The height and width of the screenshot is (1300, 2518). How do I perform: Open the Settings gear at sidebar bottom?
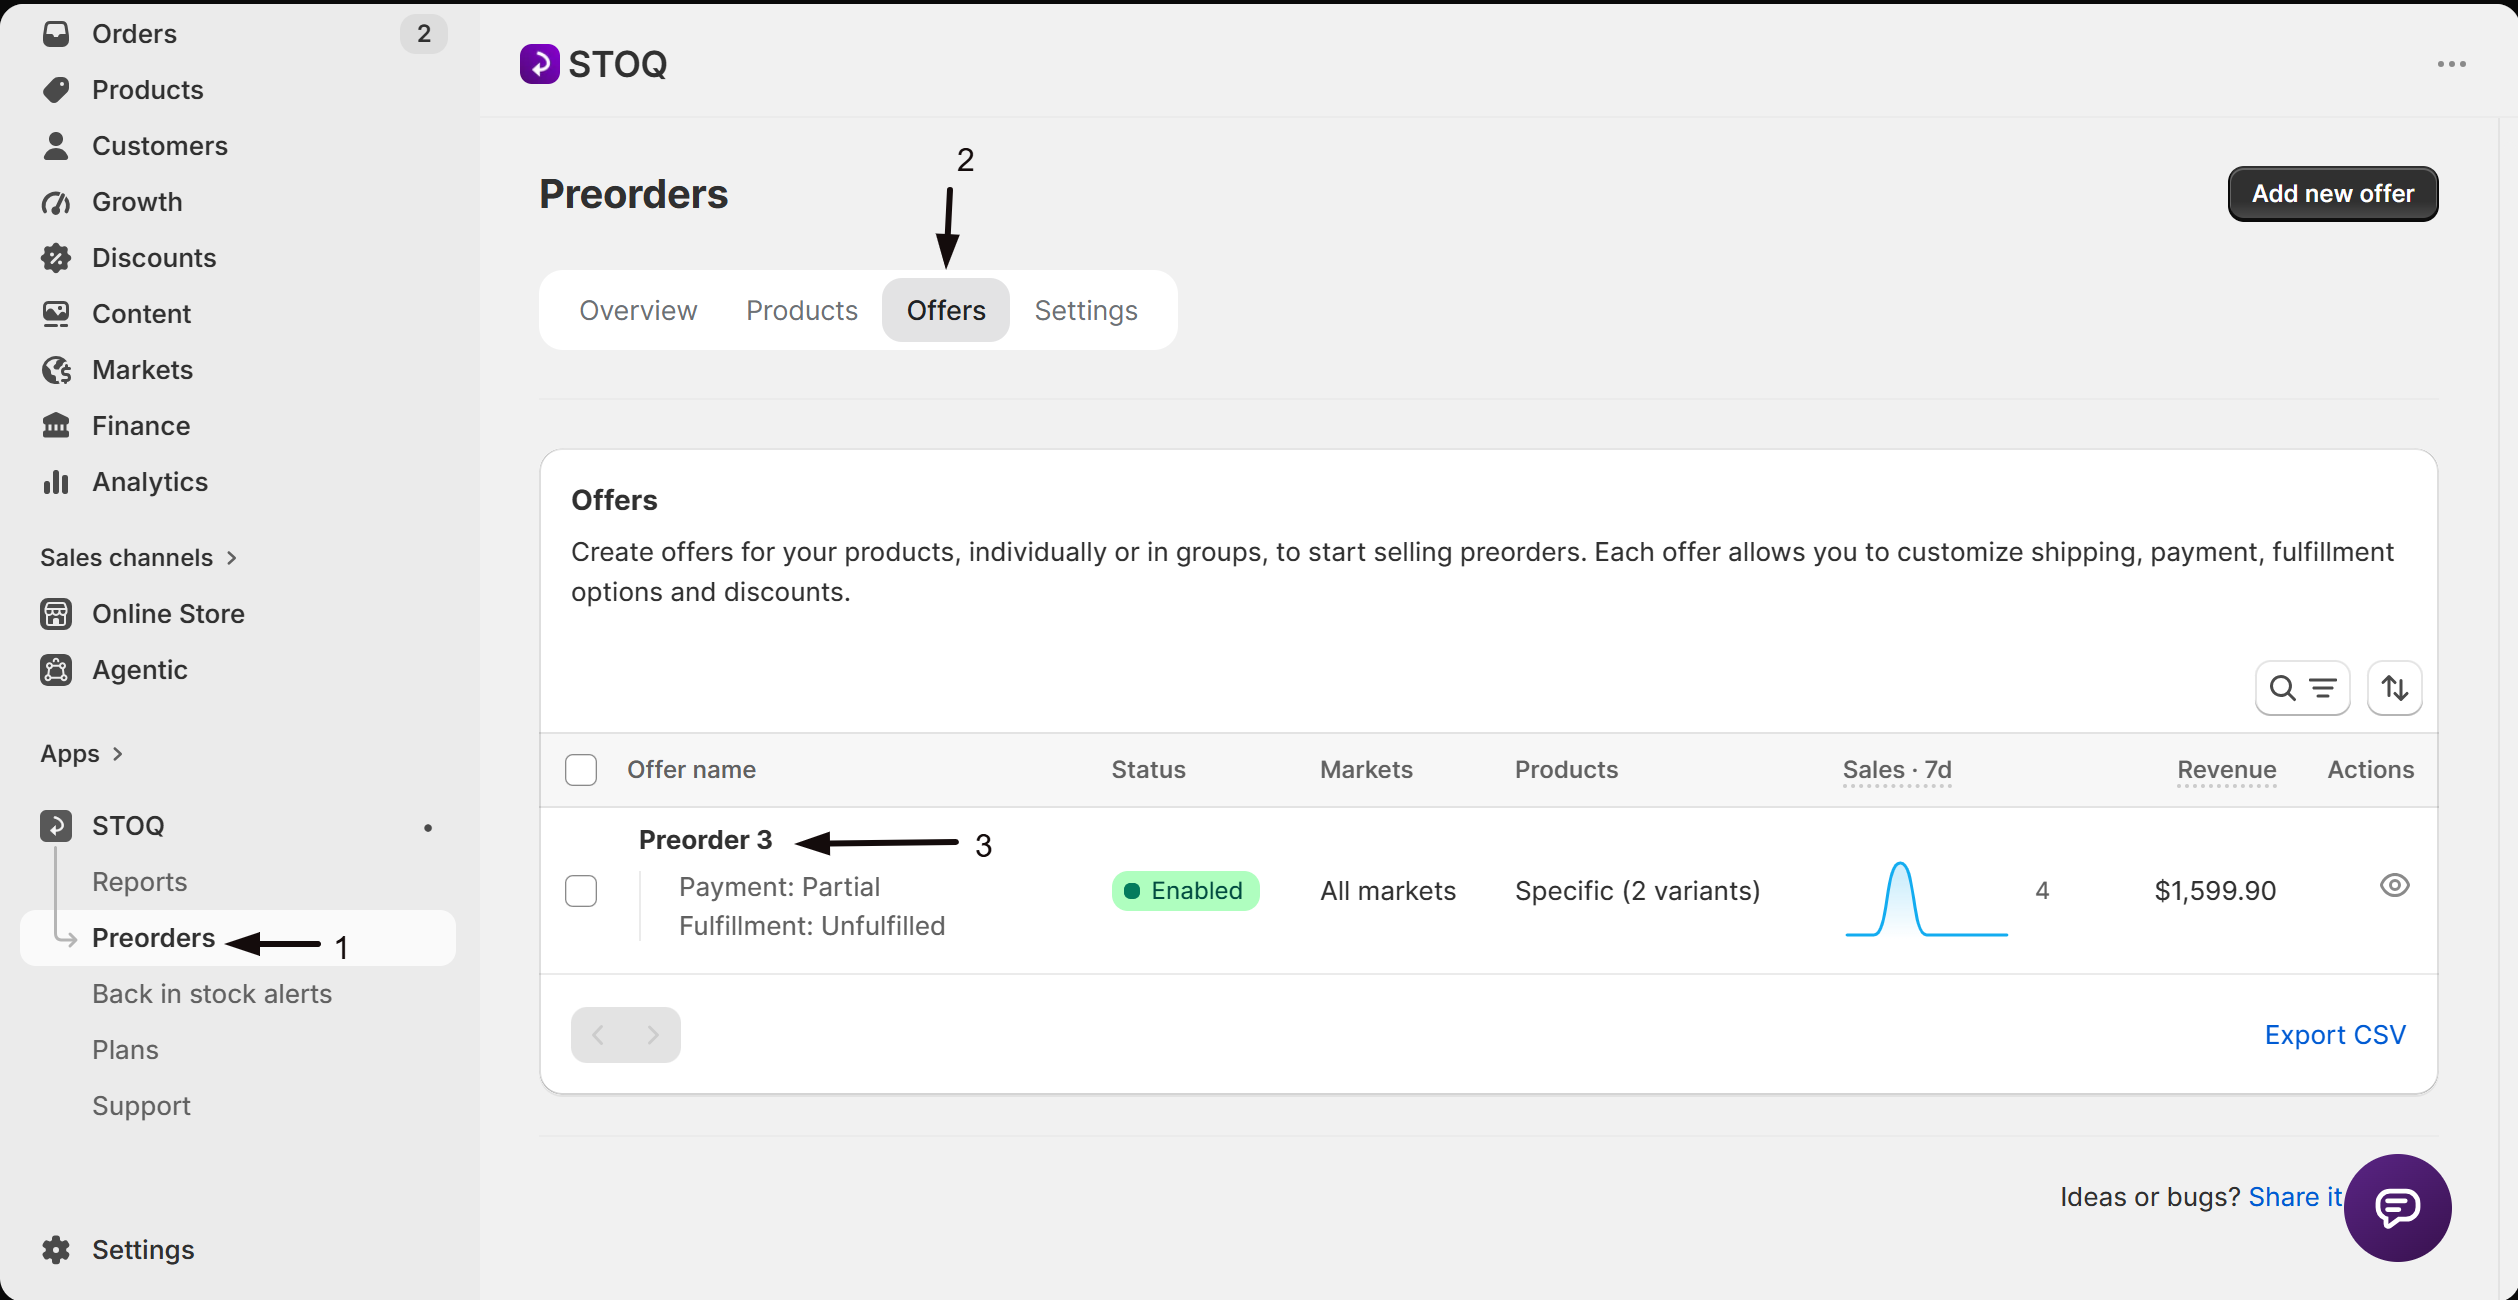coord(56,1250)
